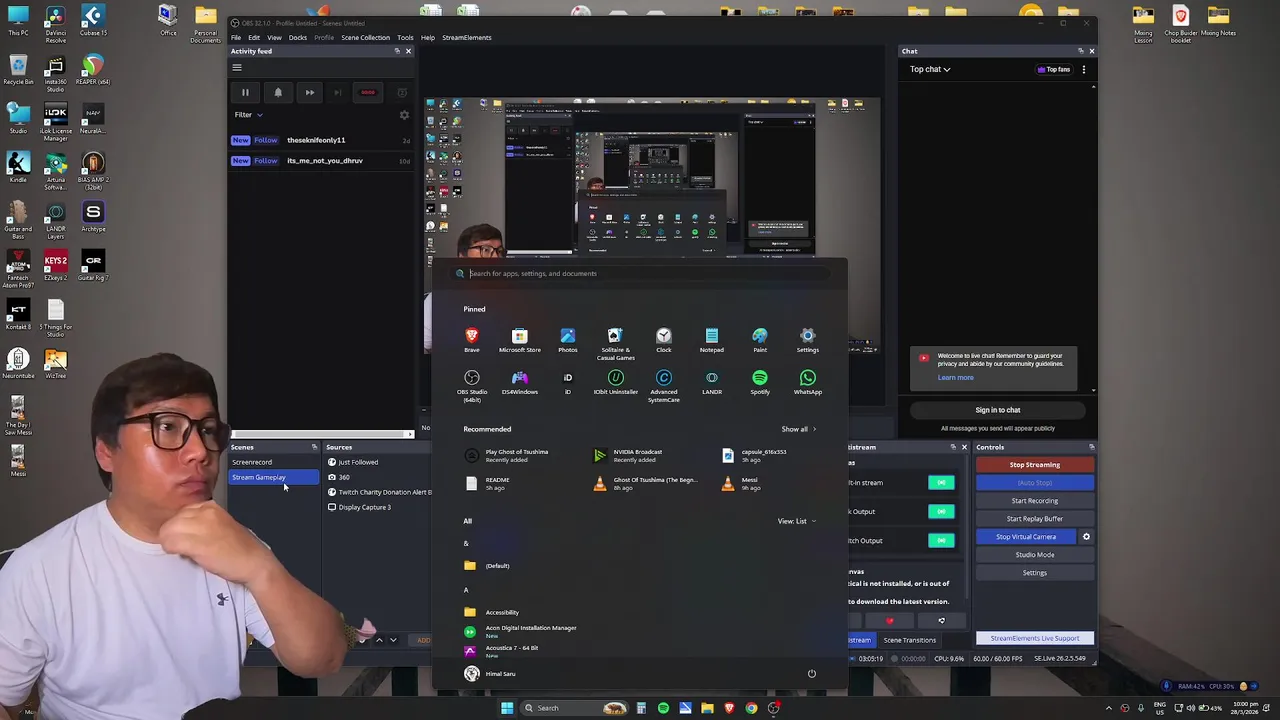Open Spotify from taskbar
1280x720 pixels.
pyautogui.click(x=663, y=708)
